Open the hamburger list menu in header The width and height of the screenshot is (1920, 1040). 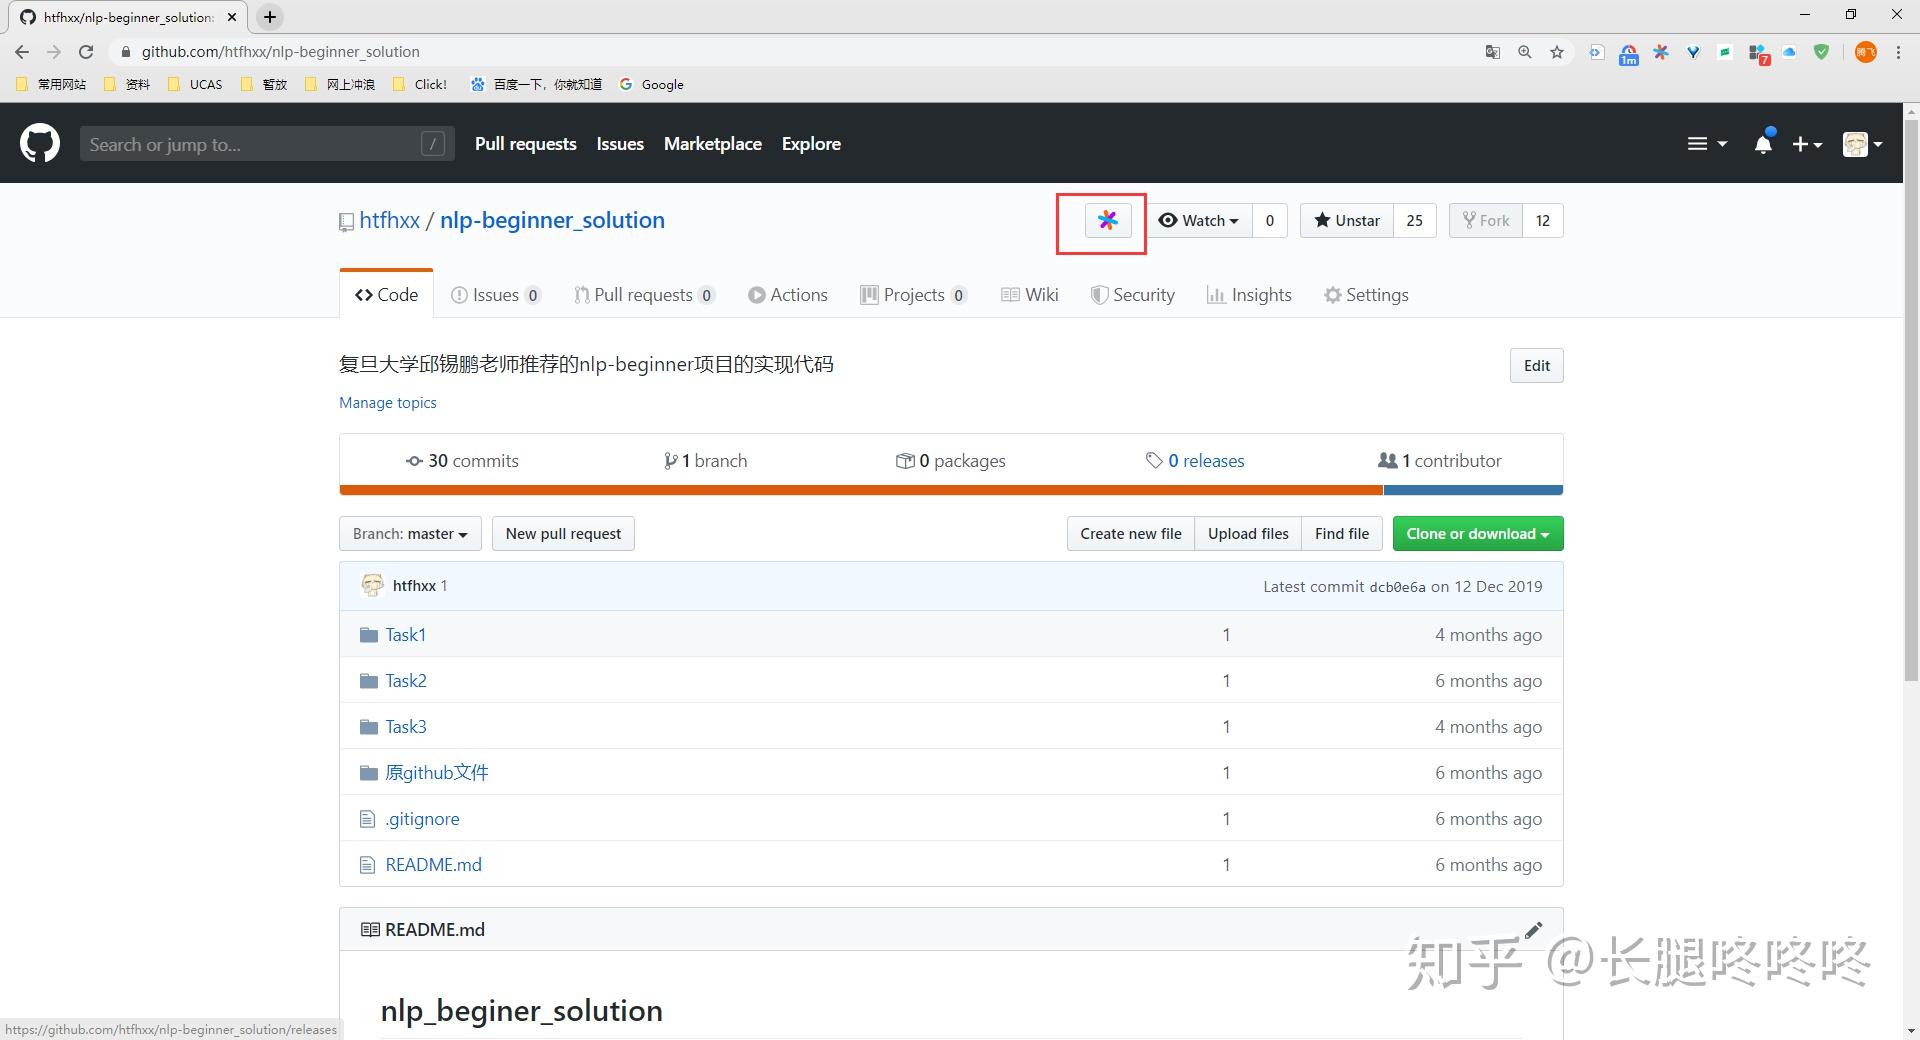click(x=1706, y=144)
